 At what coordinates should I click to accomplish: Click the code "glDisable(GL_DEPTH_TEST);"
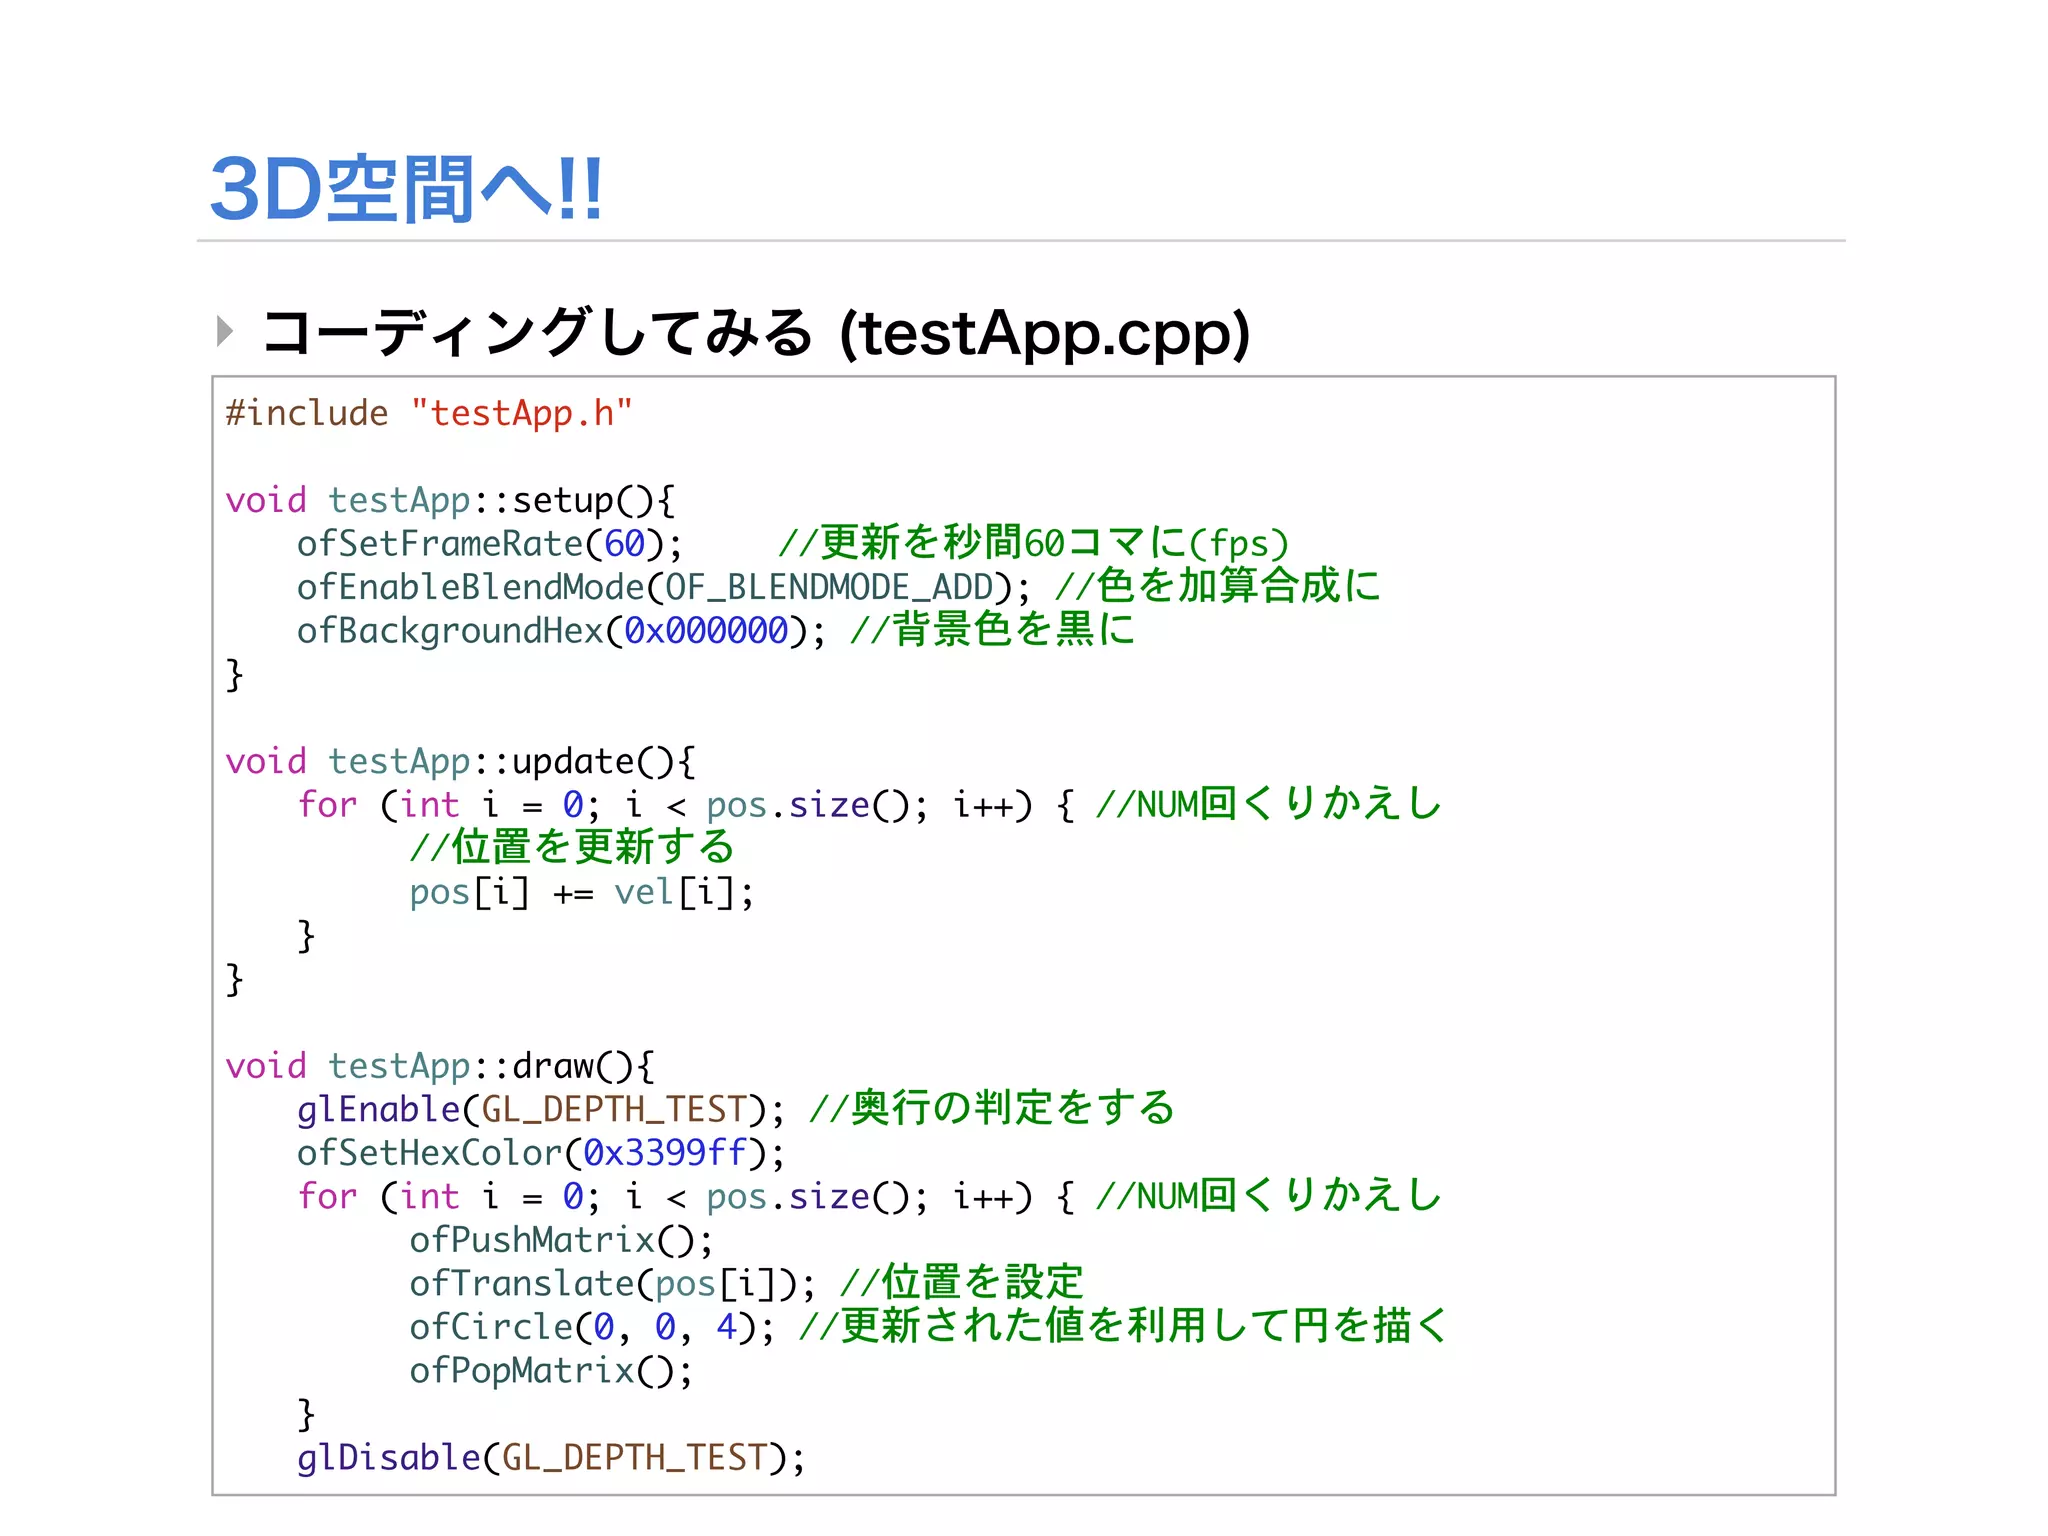pos(551,1458)
